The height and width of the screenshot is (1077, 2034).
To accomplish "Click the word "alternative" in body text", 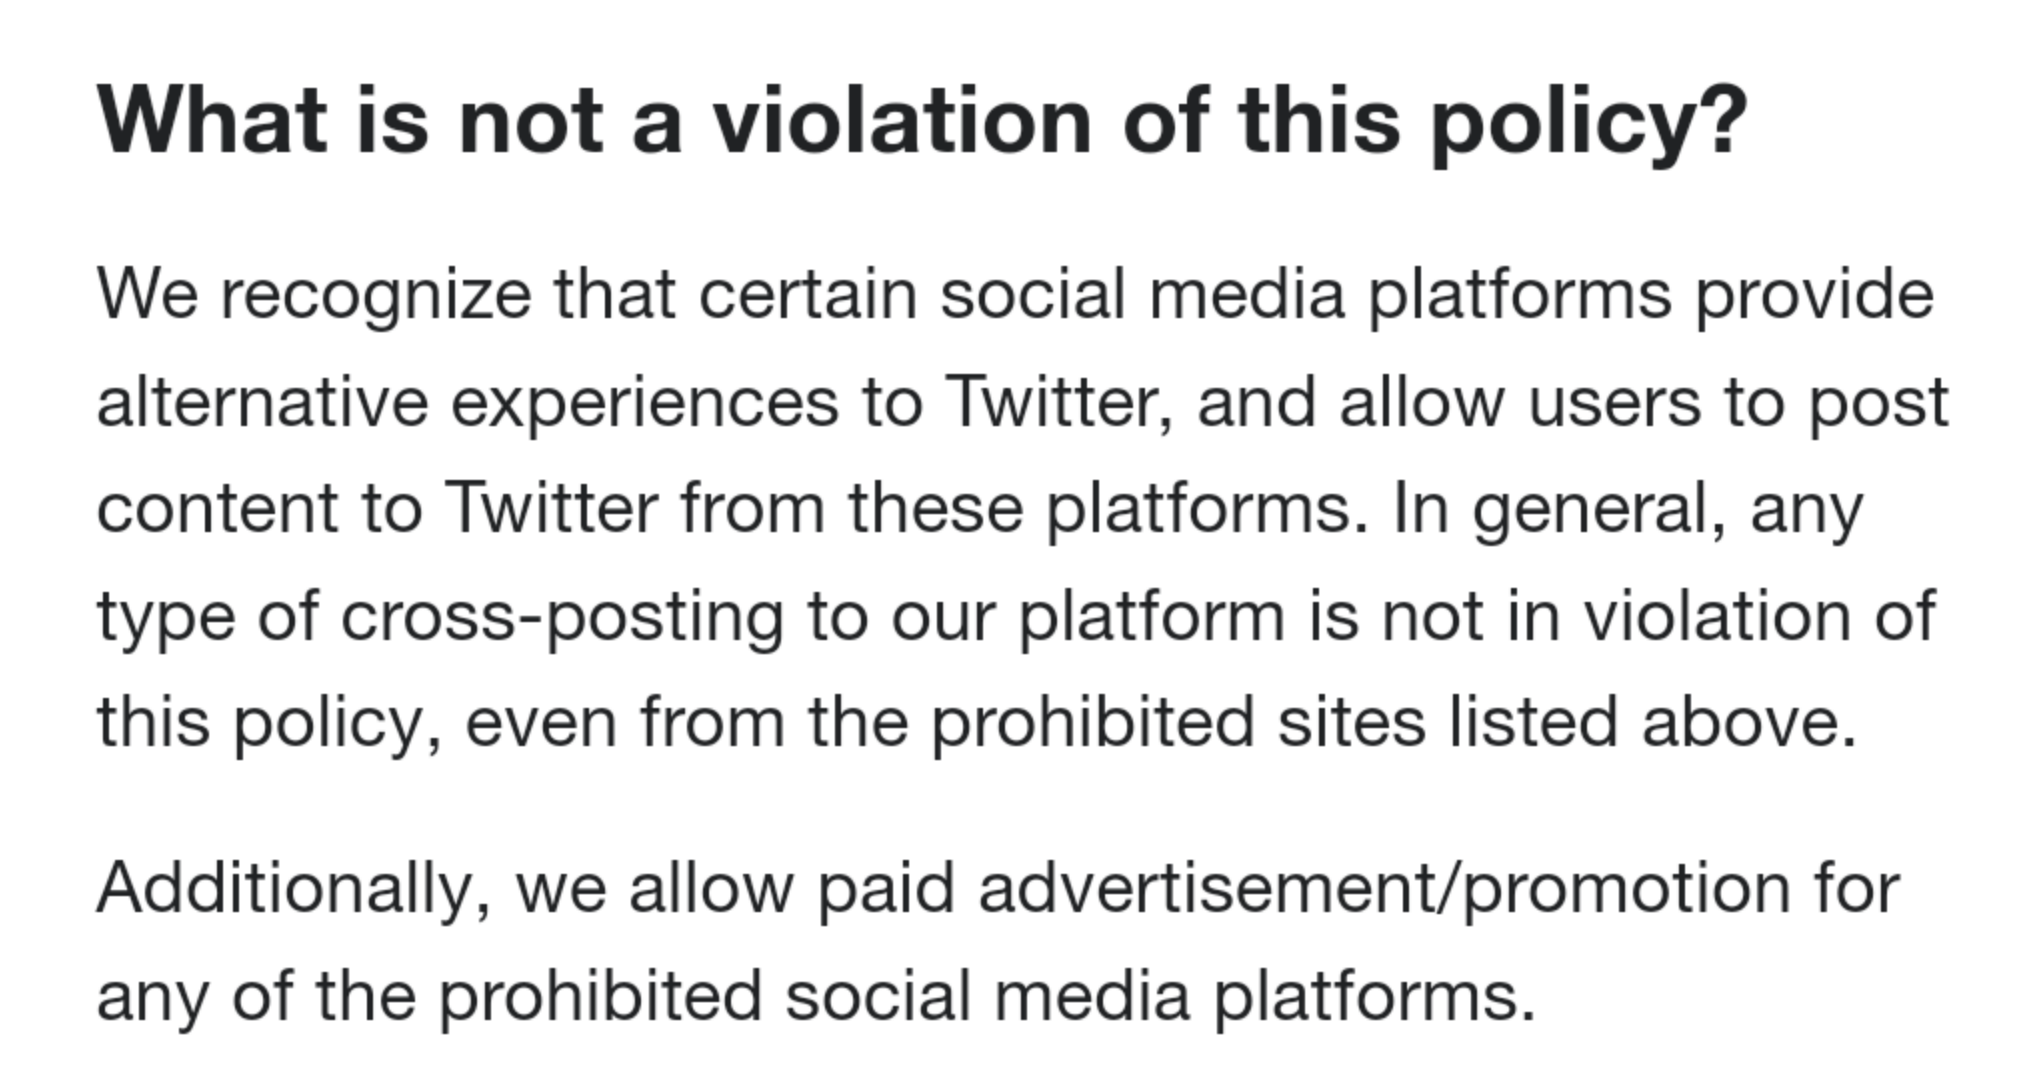I will (x=263, y=402).
